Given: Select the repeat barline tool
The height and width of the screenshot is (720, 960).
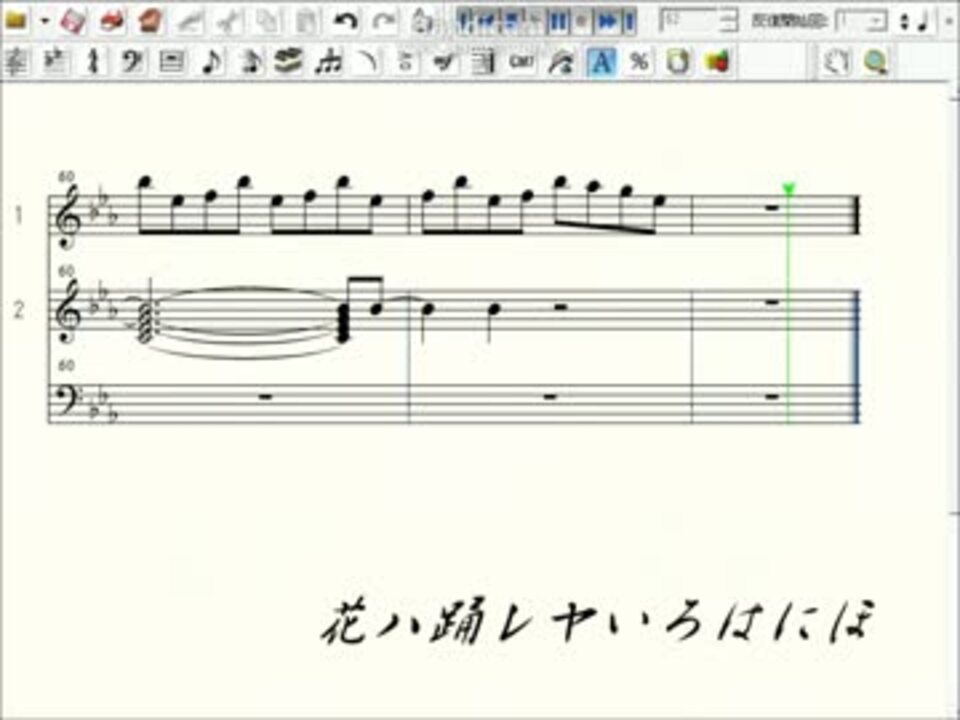Looking at the screenshot, I should (484, 62).
